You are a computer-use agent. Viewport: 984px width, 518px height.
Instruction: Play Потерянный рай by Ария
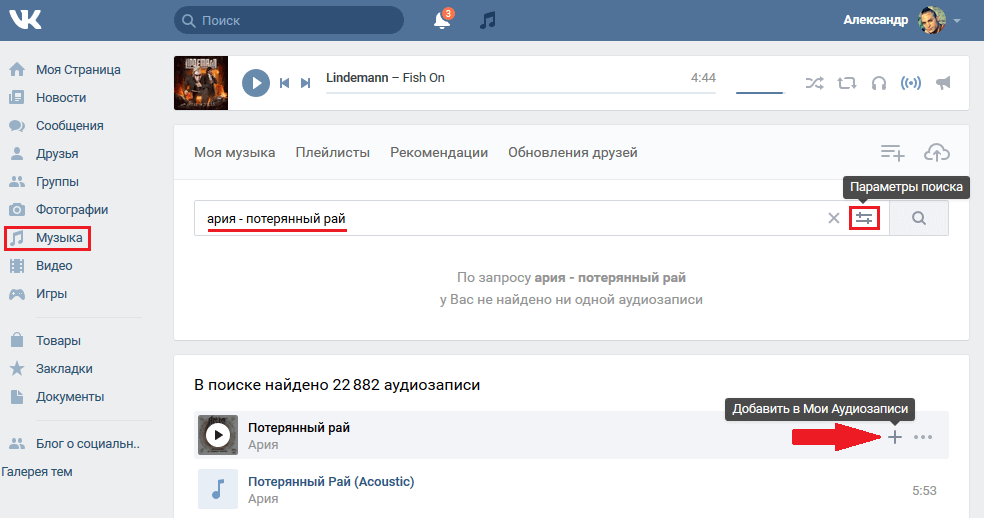tap(218, 434)
